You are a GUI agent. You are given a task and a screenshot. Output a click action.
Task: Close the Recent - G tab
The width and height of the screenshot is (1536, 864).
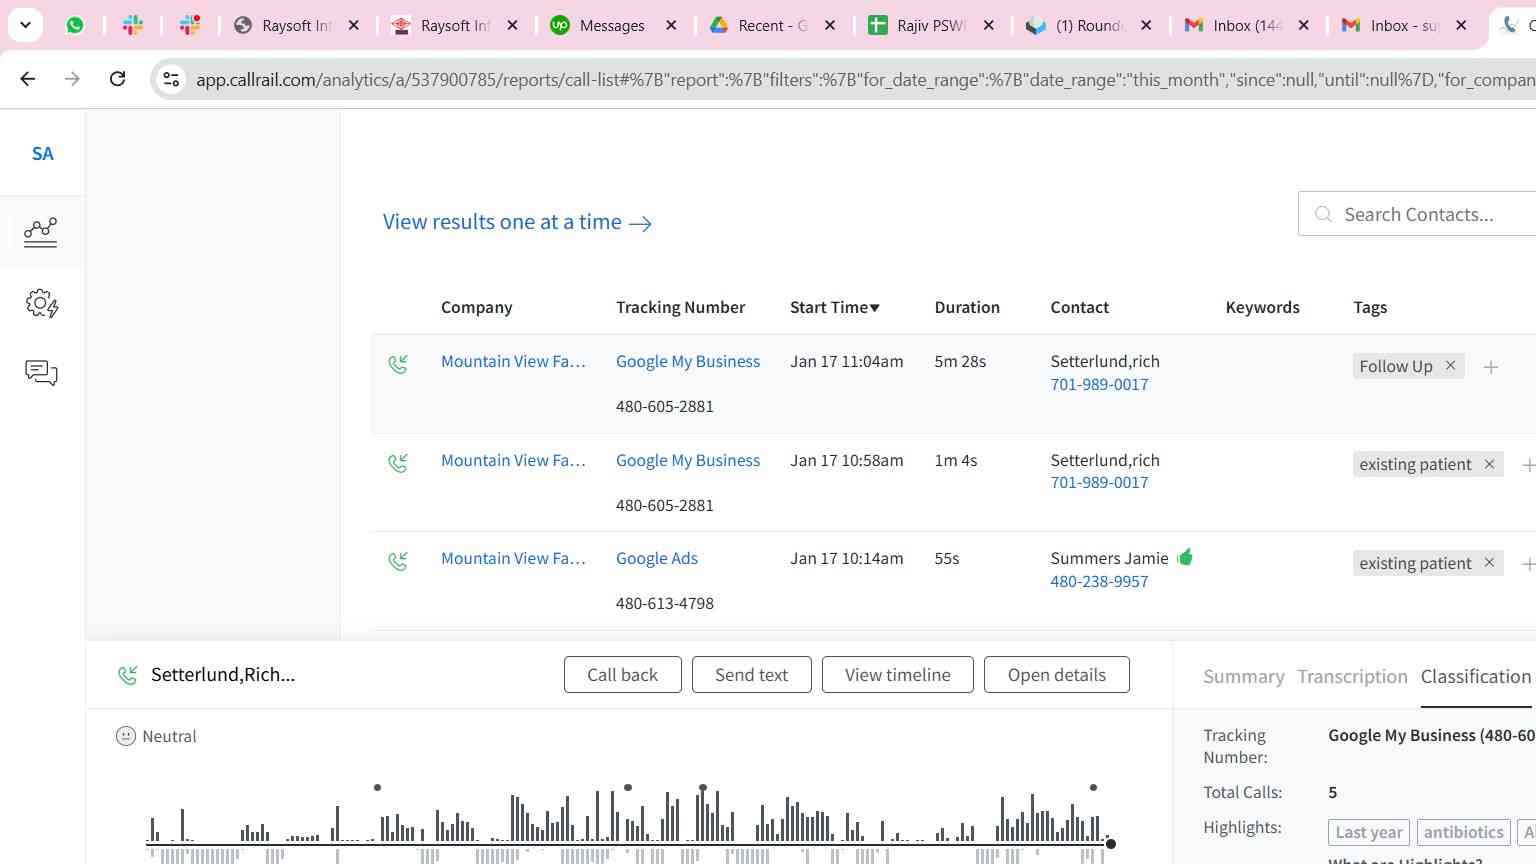pyautogui.click(x=829, y=26)
